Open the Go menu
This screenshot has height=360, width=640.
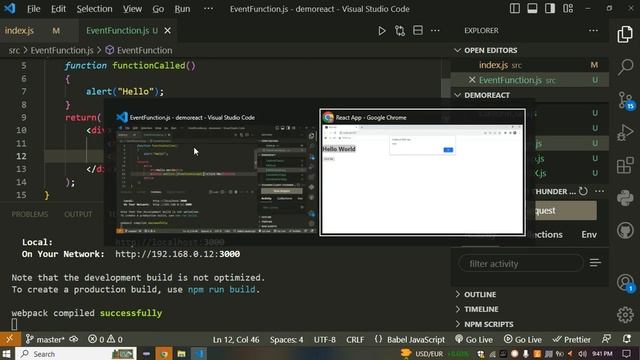tap(158, 9)
